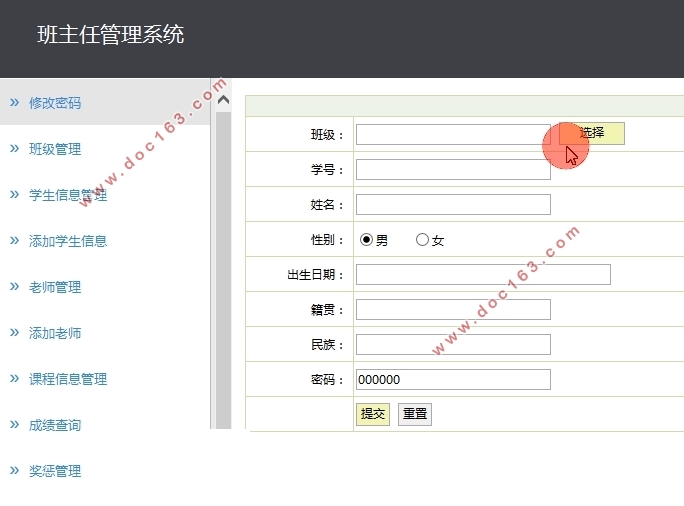Open the 修改密码 menu item
Viewport: 684px width, 506px height.
[x=55, y=103]
